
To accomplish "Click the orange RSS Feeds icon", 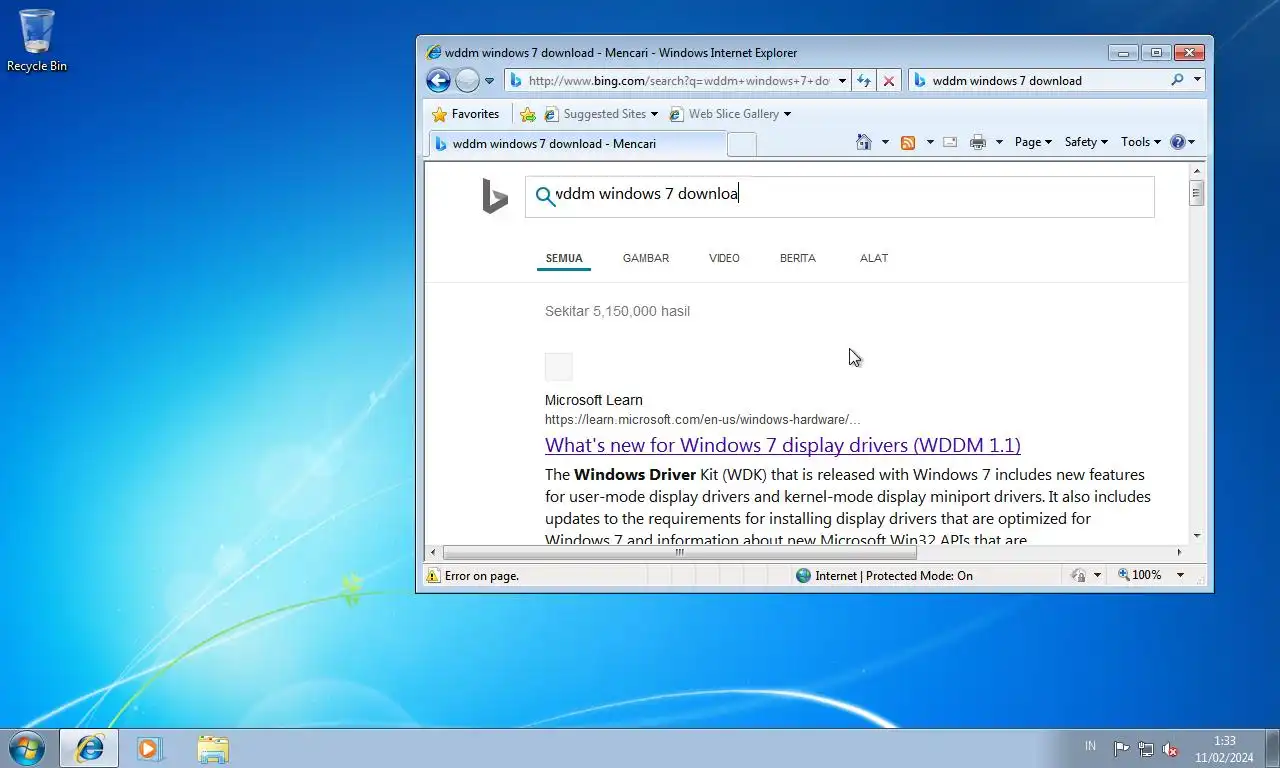I will tap(908, 142).
